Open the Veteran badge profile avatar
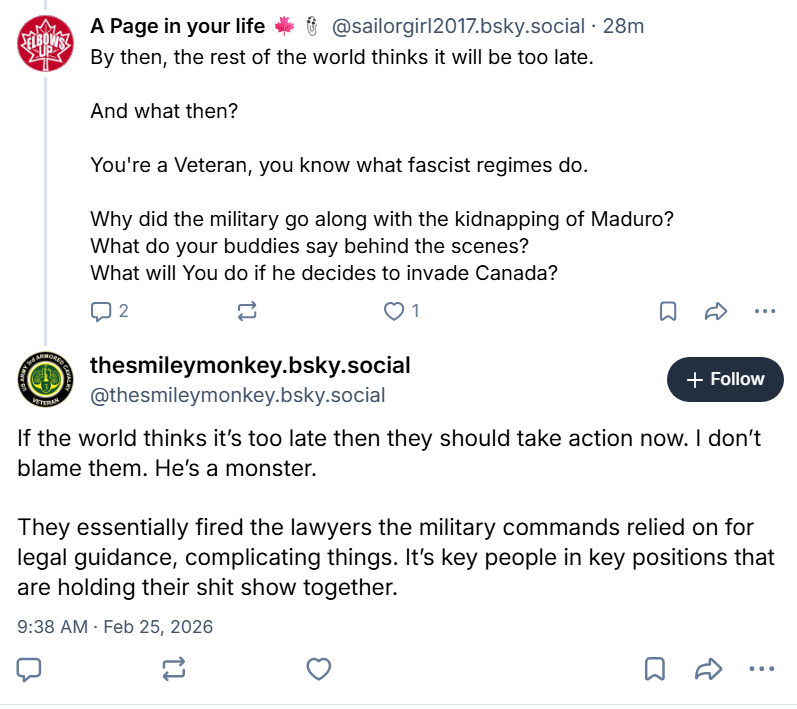The width and height of the screenshot is (797, 709). [43, 380]
